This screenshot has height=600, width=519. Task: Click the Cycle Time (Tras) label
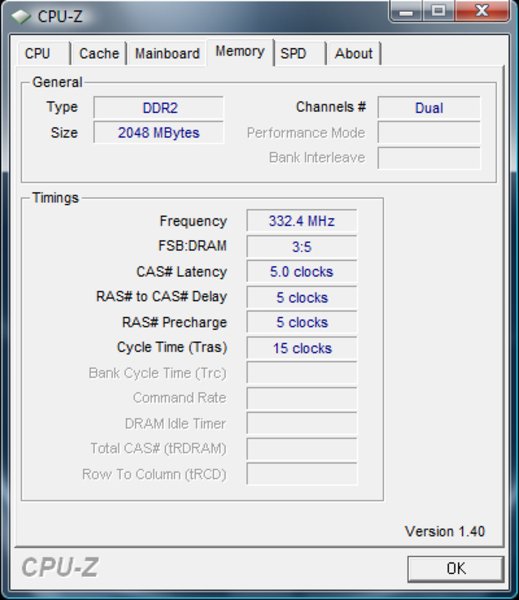172,347
